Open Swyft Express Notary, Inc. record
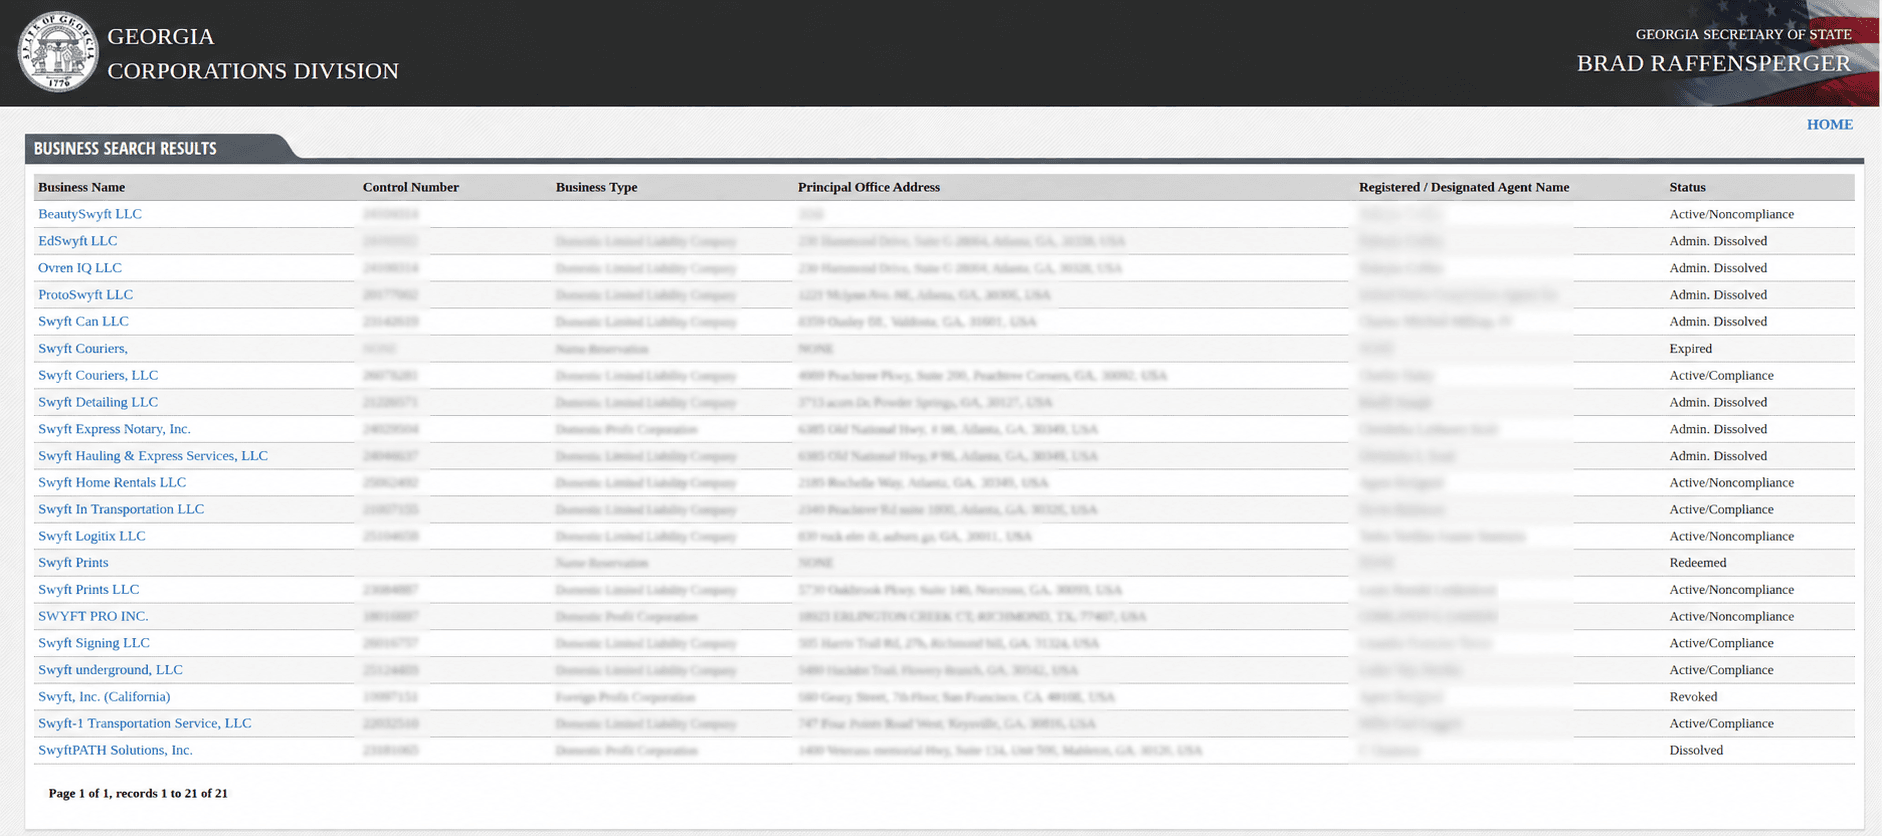Screen dimensions: 1882x836 point(114,429)
